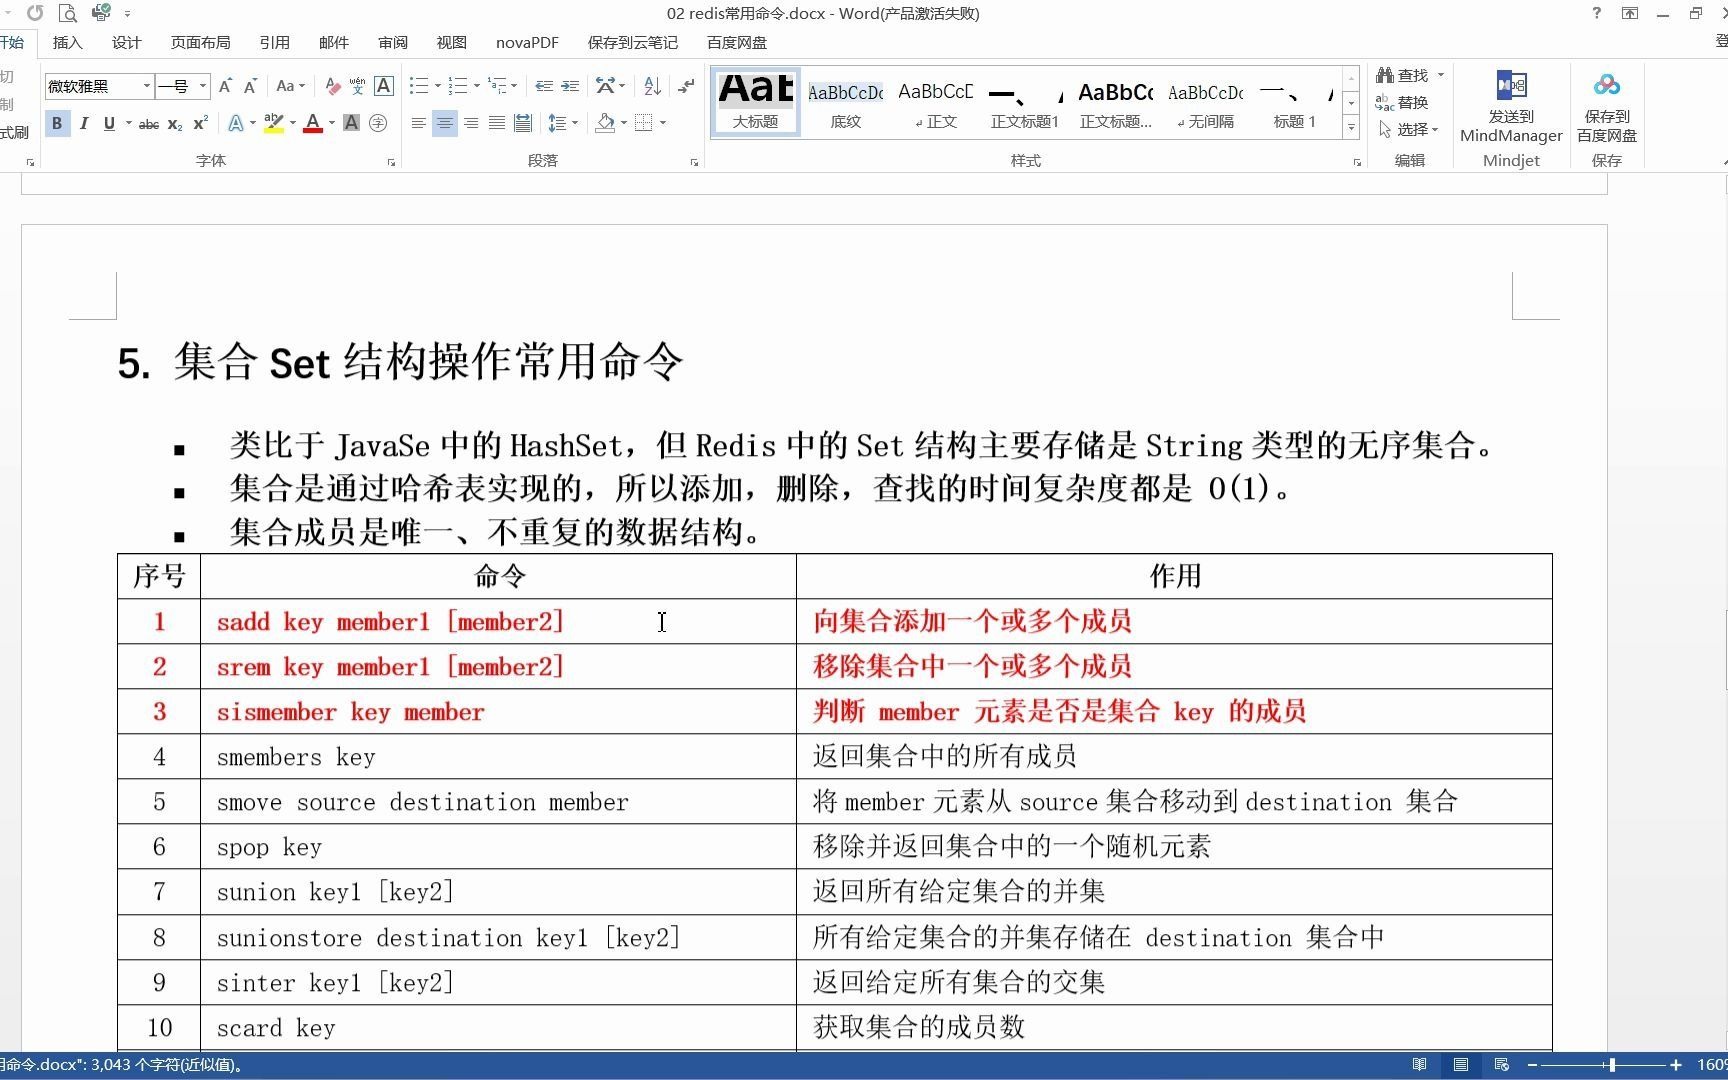Image resolution: width=1728 pixels, height=1080 pixels.
Task: Apply the 大标题 style
Action: 754,101
